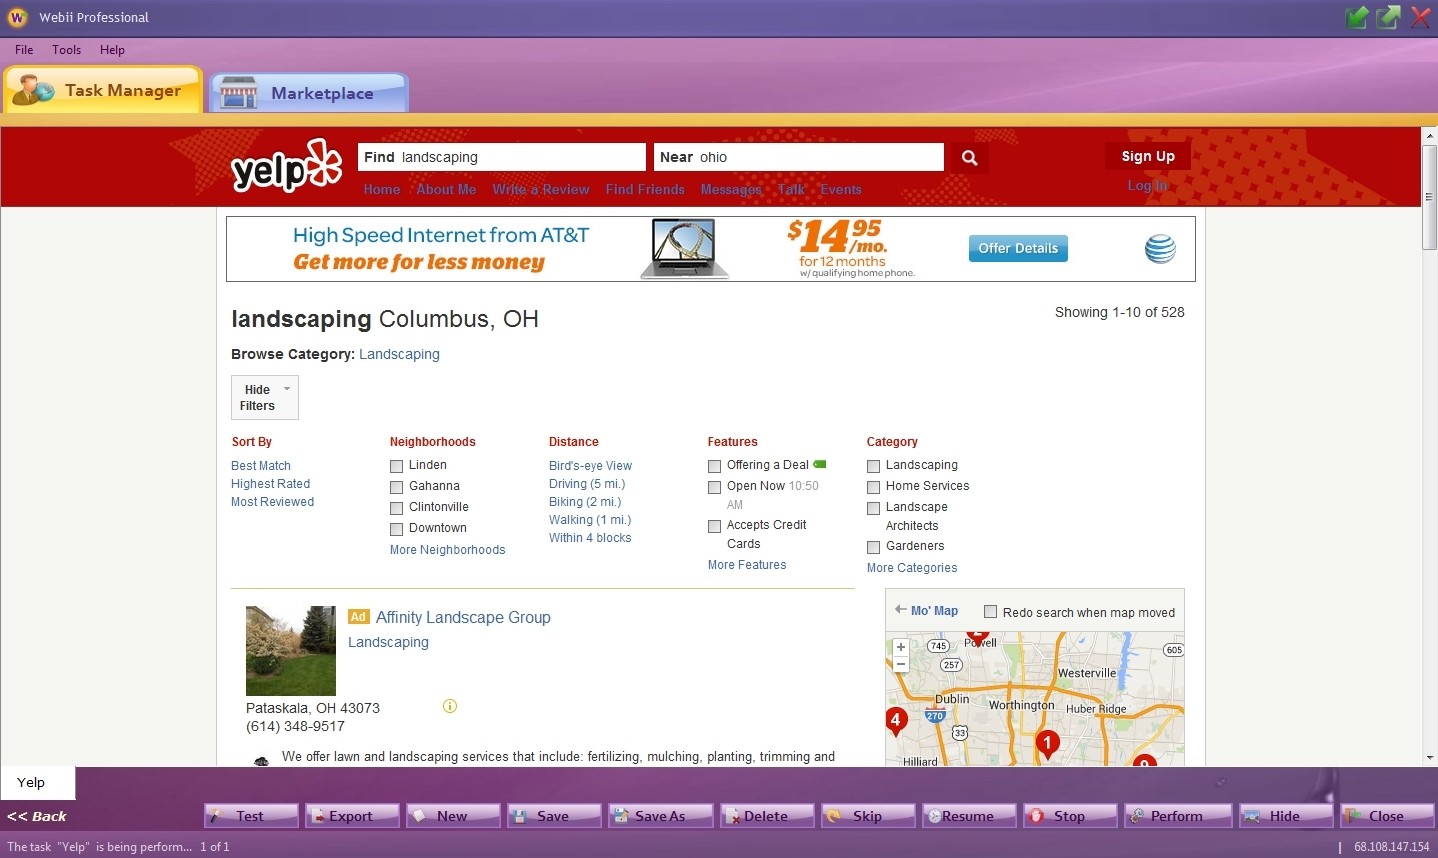Click the Find search input field
The image size is (1438, 858).
click(x=502, y=157)
